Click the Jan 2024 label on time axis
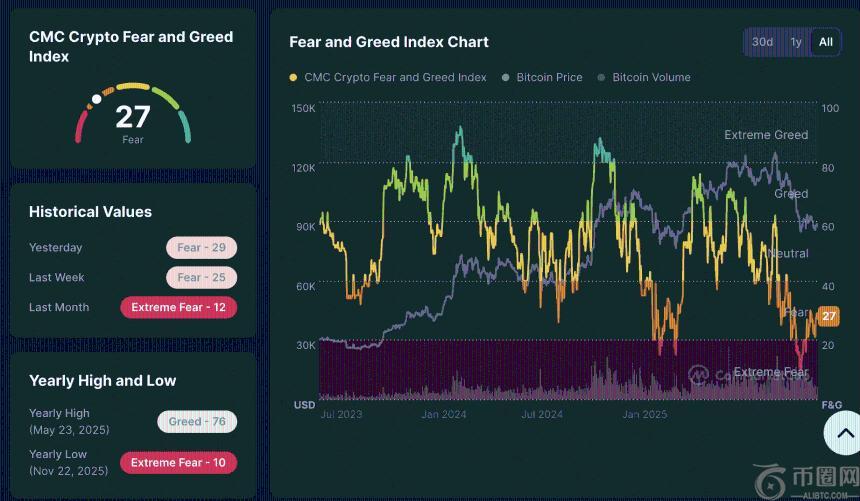 point(443,414)
